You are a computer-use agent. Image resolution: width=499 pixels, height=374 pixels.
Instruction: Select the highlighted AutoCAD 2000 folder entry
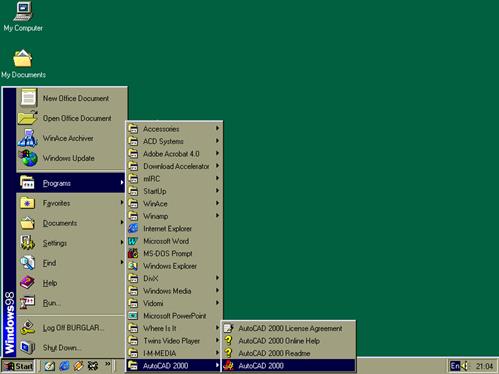coord(174,366)
